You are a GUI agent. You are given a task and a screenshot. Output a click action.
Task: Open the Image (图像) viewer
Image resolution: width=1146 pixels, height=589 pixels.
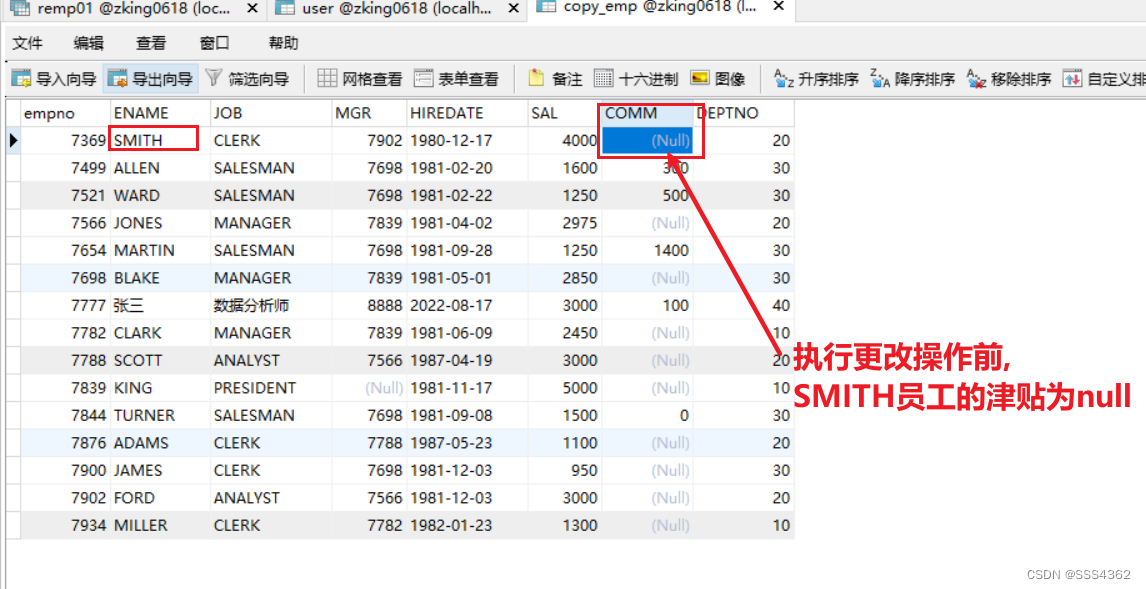tap(718, 78)
